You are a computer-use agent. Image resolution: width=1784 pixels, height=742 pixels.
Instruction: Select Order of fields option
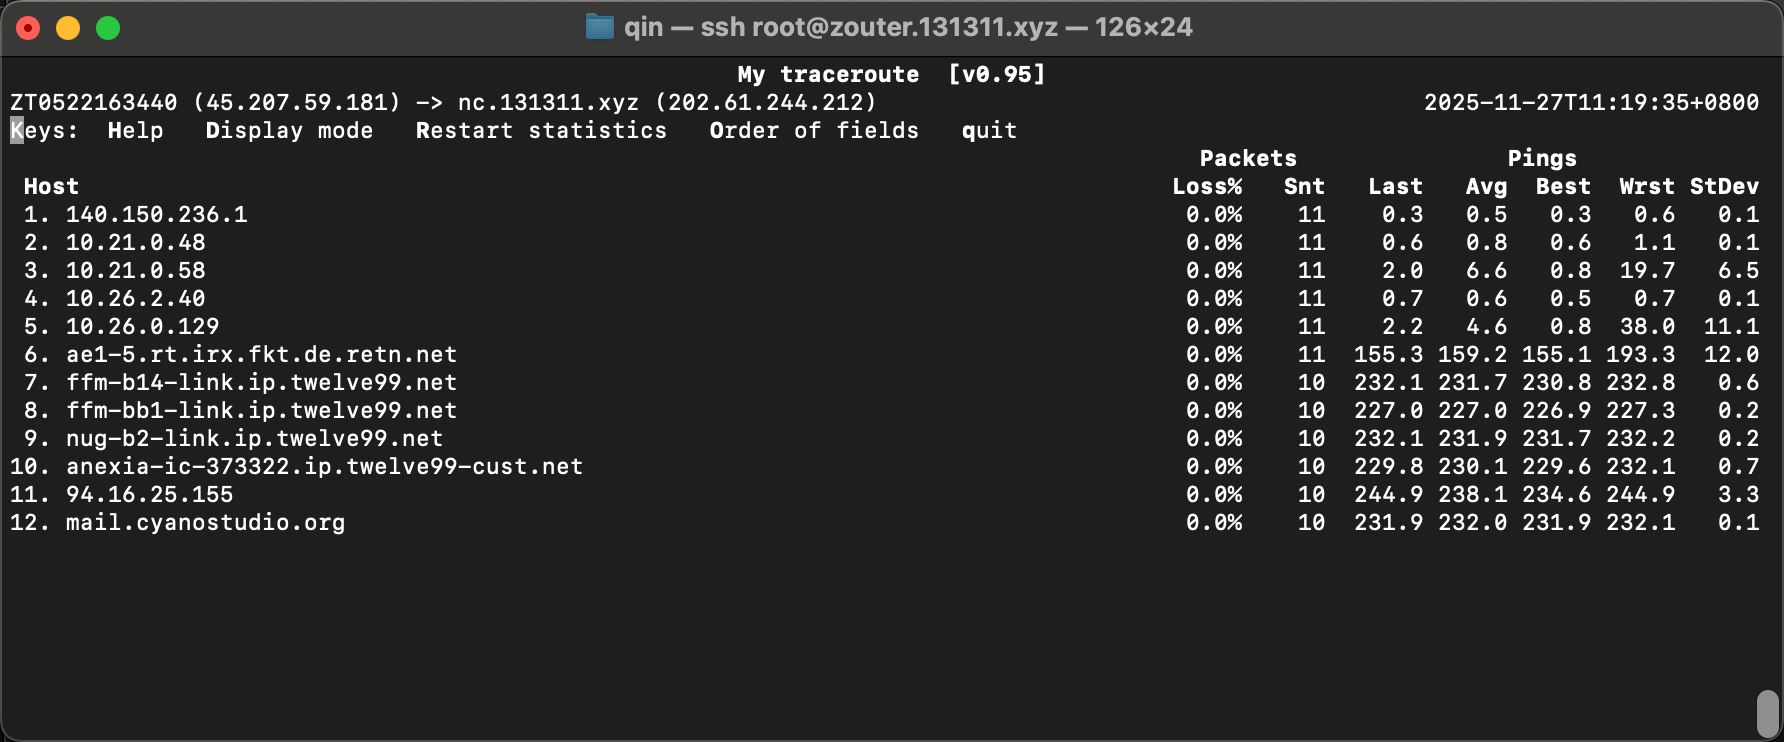click(x=813, y=131)
